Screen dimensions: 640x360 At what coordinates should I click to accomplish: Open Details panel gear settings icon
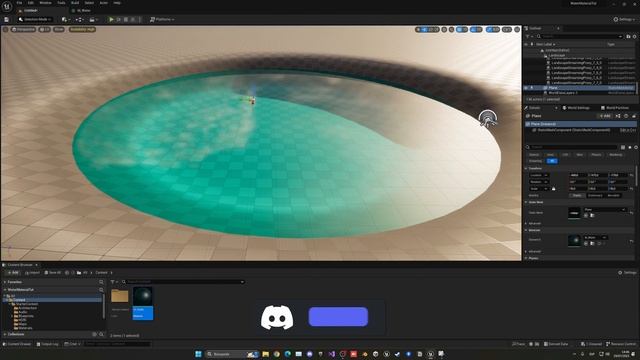click(x=636, y=147)
